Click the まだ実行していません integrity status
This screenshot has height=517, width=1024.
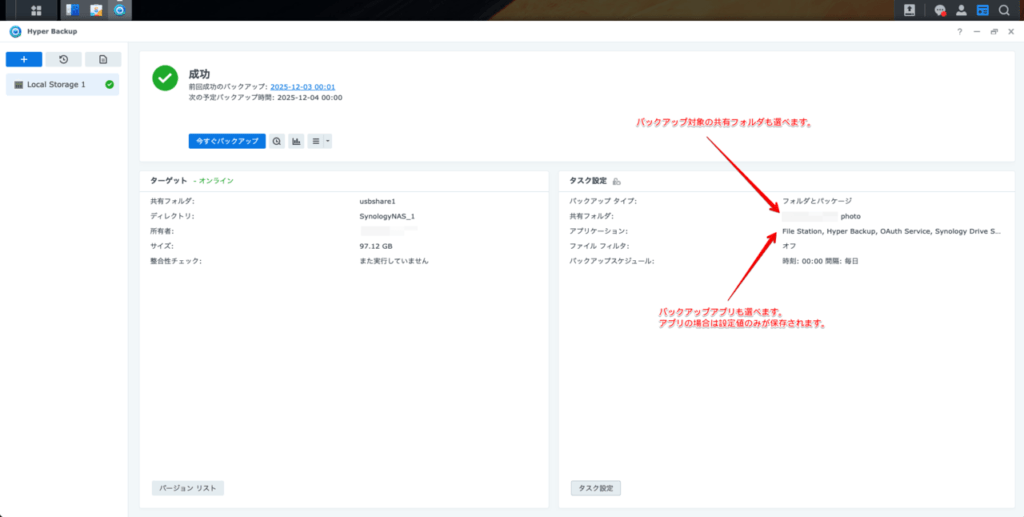click(394, 261)
